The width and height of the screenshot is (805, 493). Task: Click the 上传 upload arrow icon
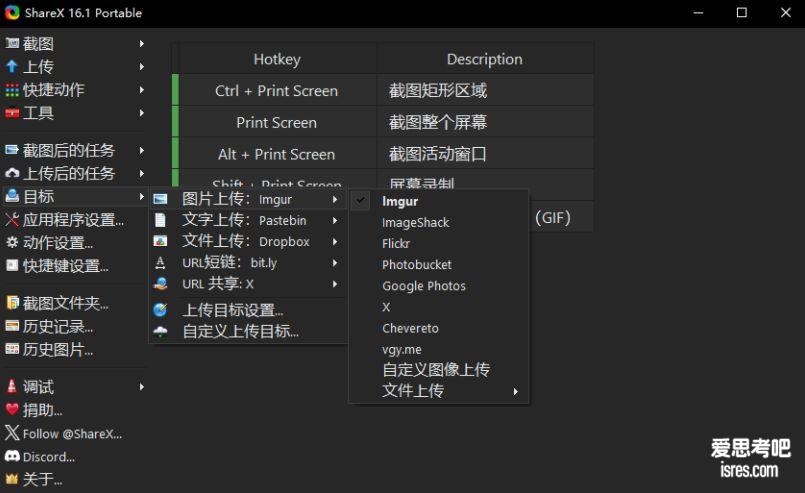[x=12, y=66]
